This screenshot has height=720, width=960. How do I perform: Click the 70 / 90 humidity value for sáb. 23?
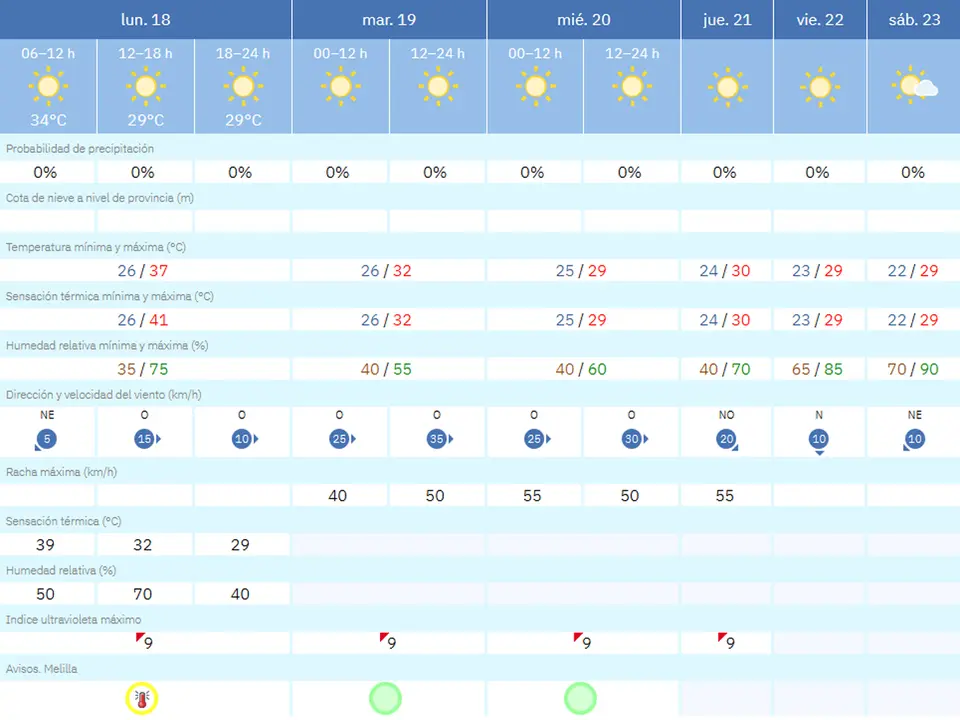point(913,369)
